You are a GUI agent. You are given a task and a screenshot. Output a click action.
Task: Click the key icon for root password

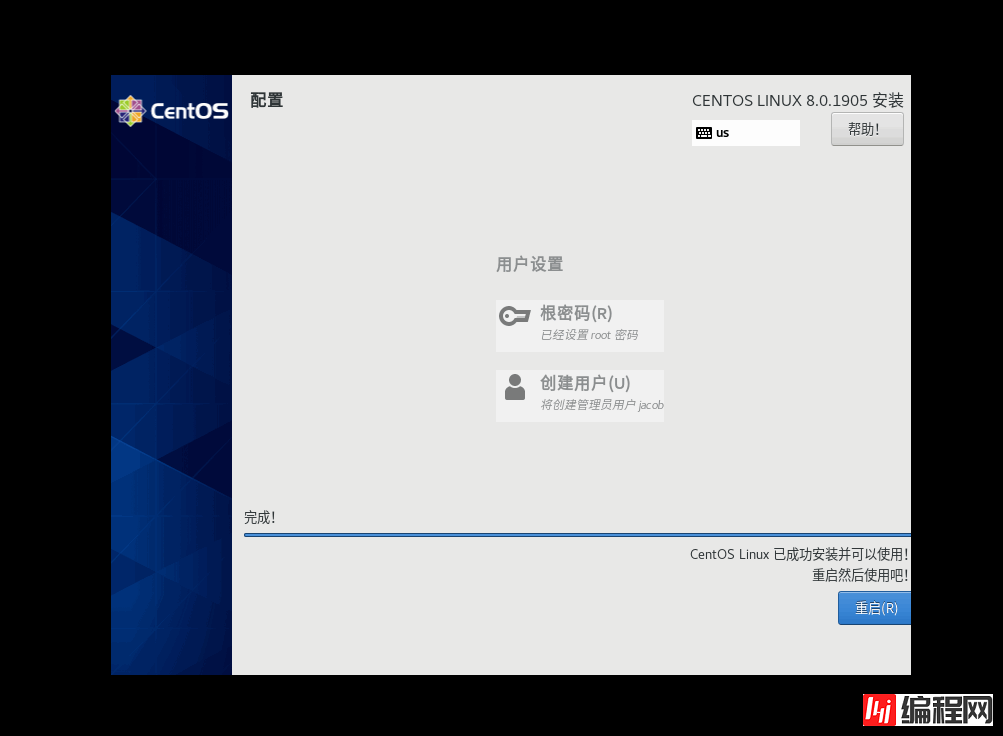[x=514, y=316]
